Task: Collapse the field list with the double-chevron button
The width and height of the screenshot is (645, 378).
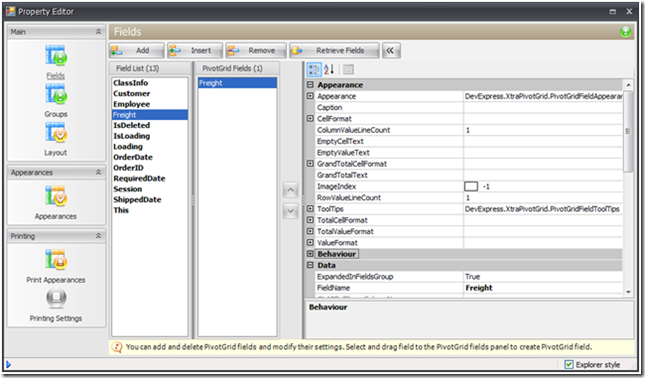Action: click(390, 51)
